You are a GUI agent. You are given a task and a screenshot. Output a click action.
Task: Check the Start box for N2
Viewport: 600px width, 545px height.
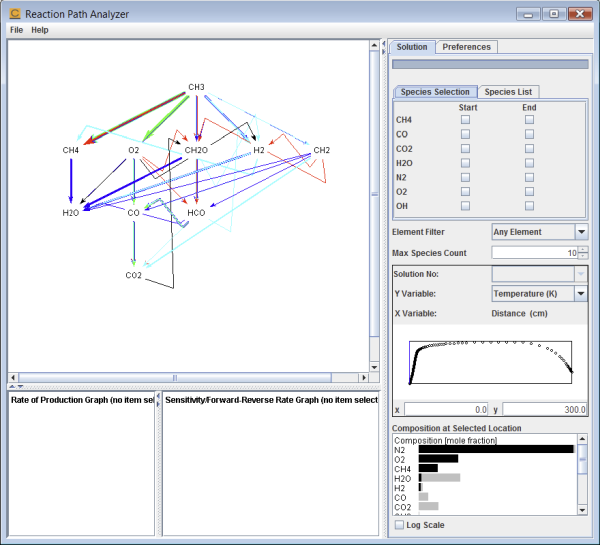465,178
